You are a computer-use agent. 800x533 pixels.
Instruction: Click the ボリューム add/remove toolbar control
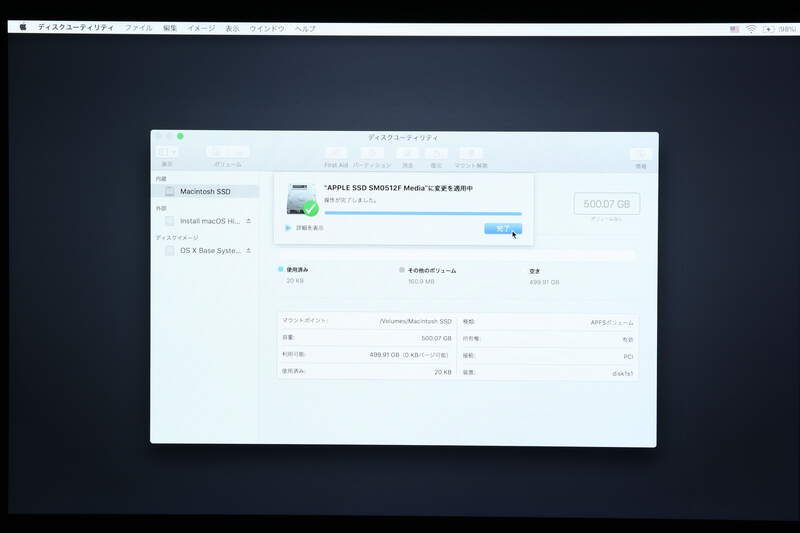pyautogui.click(x=228, y=152)
